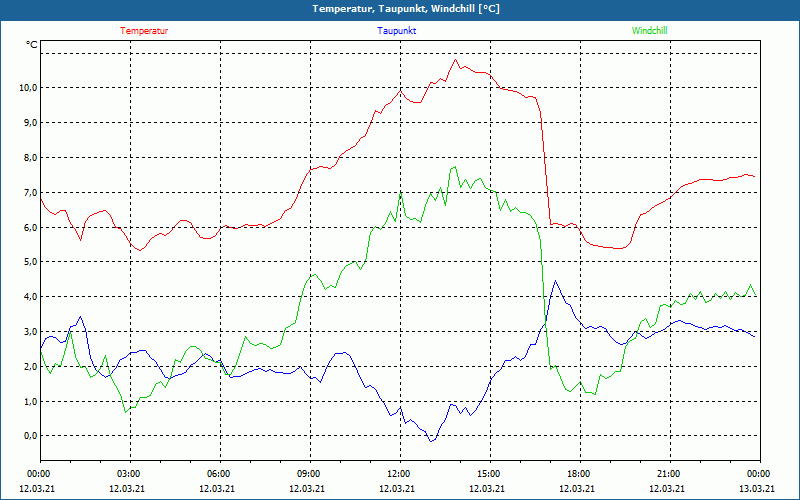Image resolution: width=800 pixels, height=500 pixels.
Task: Click the blue Taupunkt legend label
Action: coord(397,31)
